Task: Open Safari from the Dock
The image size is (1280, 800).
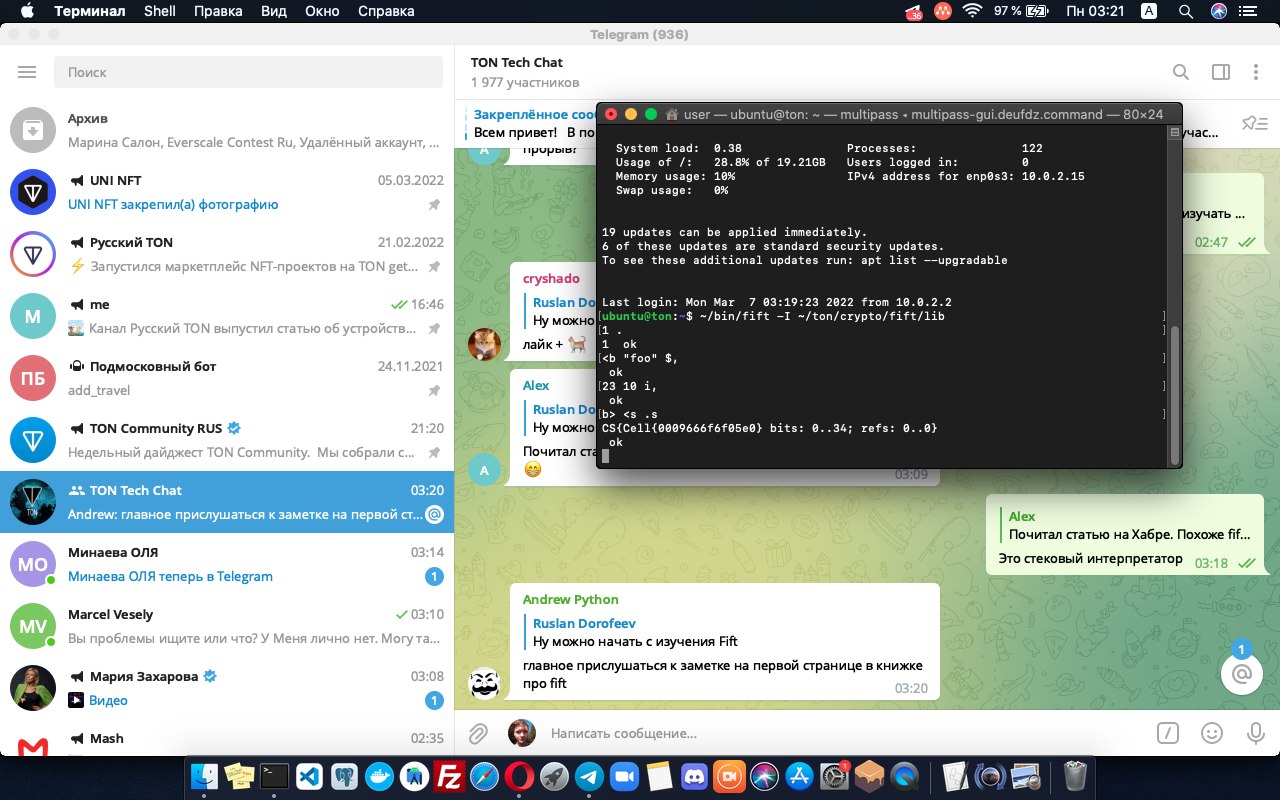Action: (484, 775)
